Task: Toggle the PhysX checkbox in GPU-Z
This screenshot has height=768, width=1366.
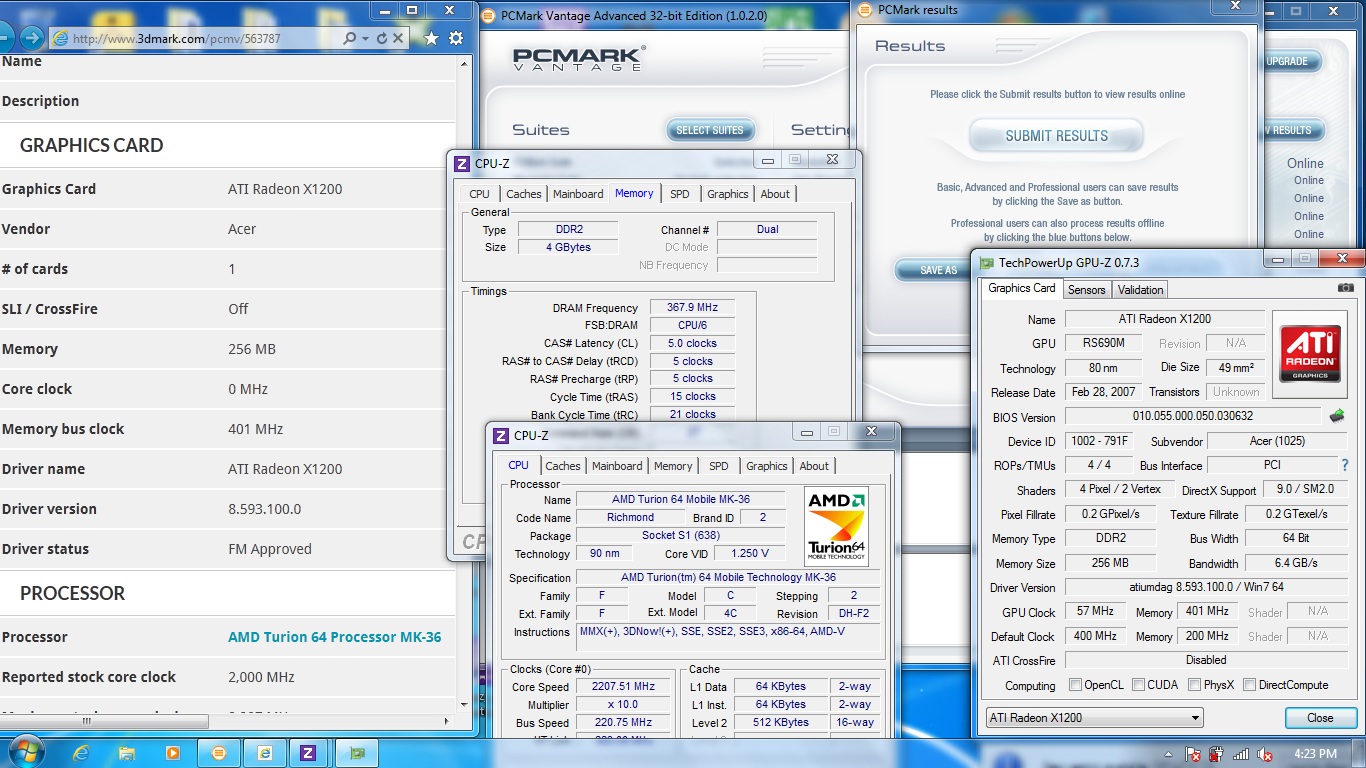Action: click(x=1194, y=685)
